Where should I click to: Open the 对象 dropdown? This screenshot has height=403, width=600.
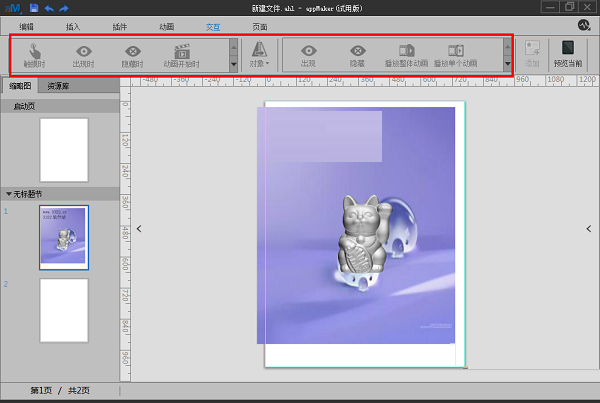coord(259,53)
